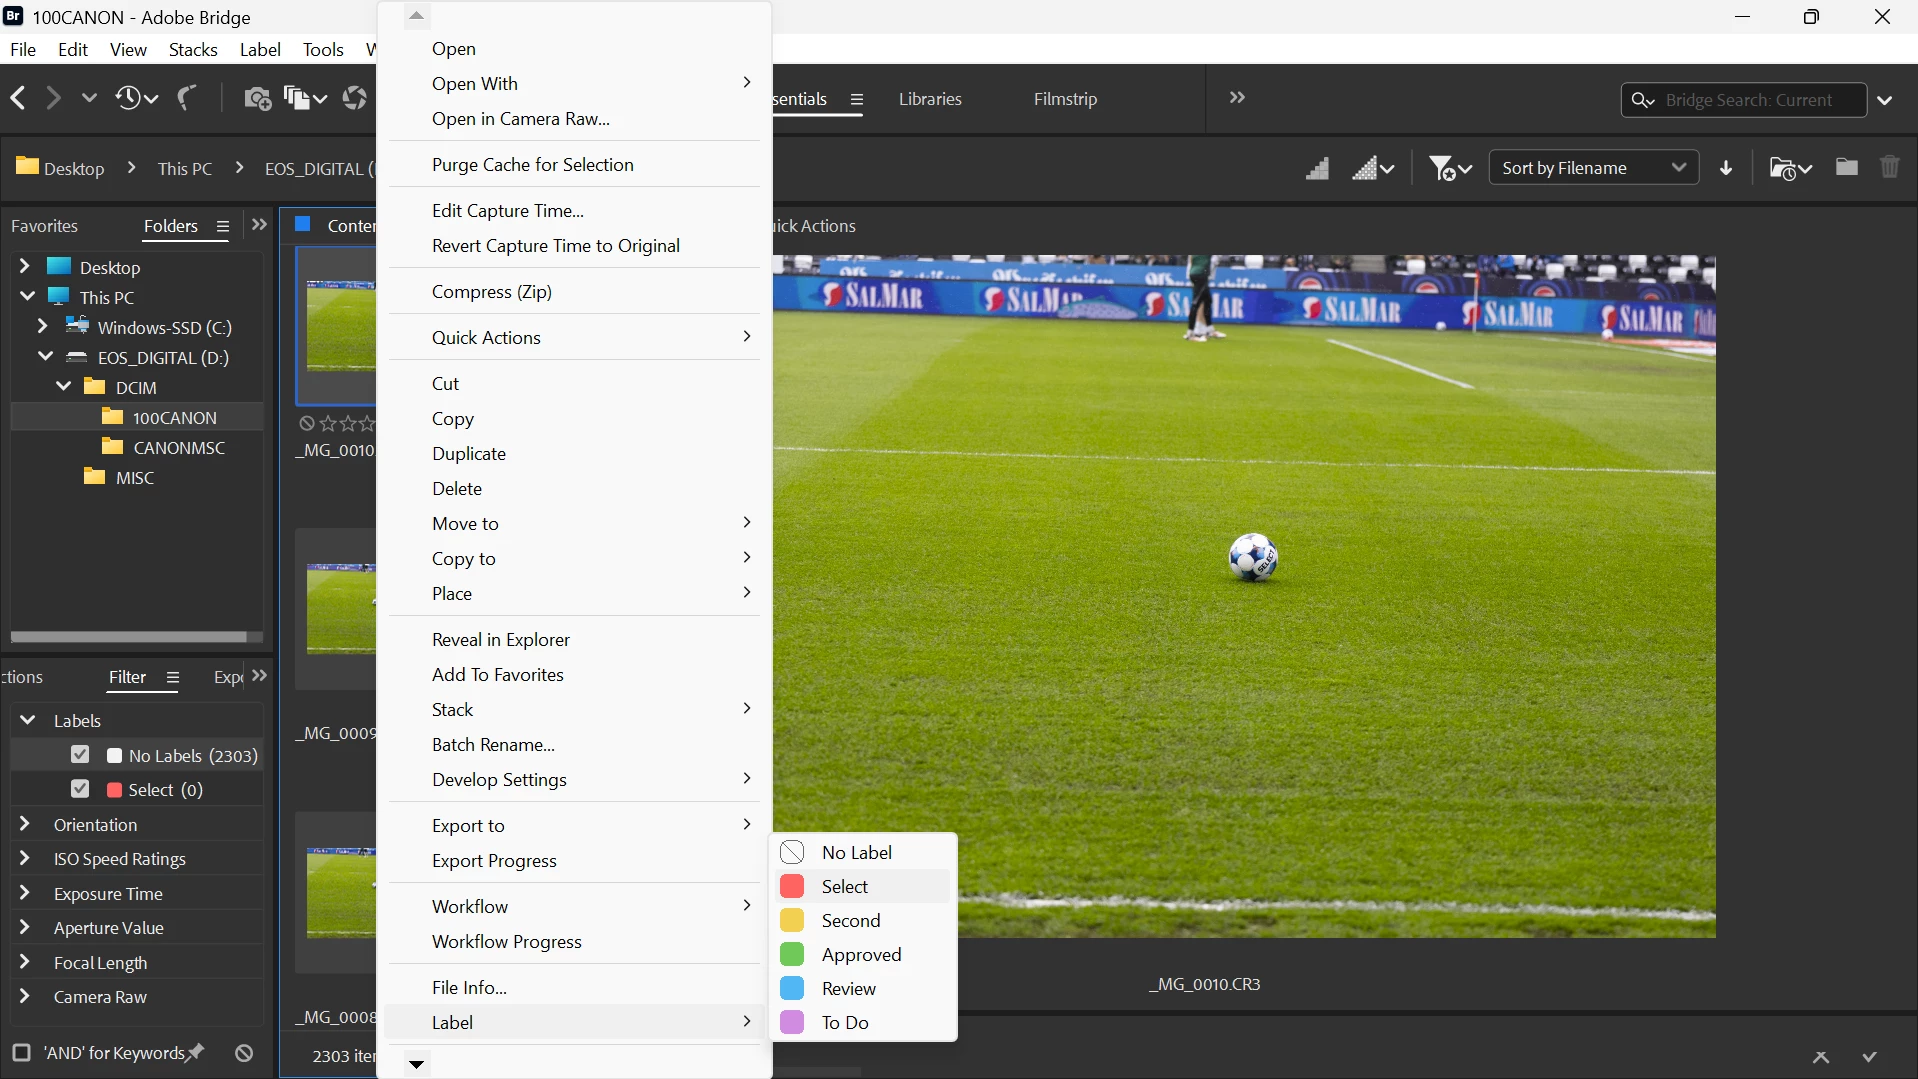Expand the Desktop tree node
This screenshot has height=1079, width=1918.
pyautogui.click(x=25, y=266)
